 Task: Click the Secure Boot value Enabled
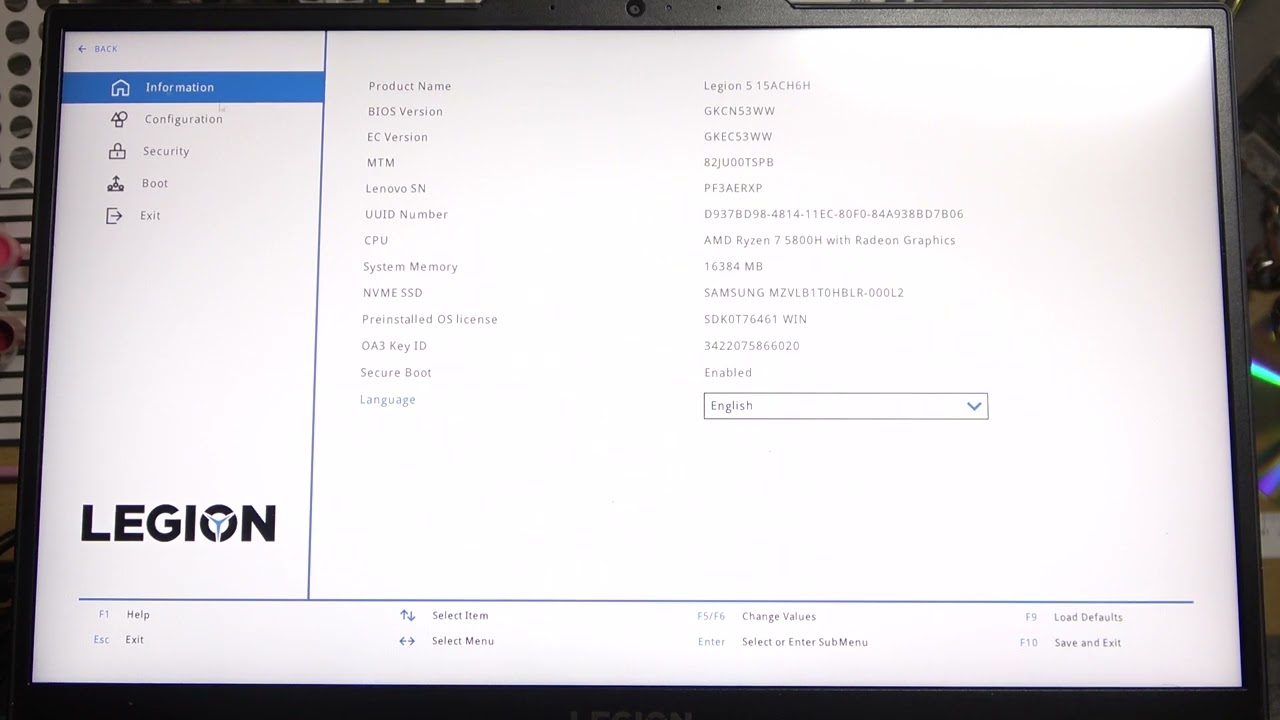pos(728,372)
